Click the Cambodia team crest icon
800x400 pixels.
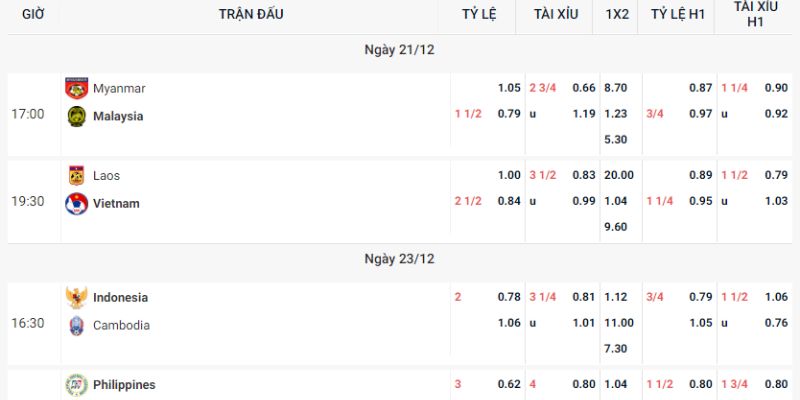[x=76, y=326]
